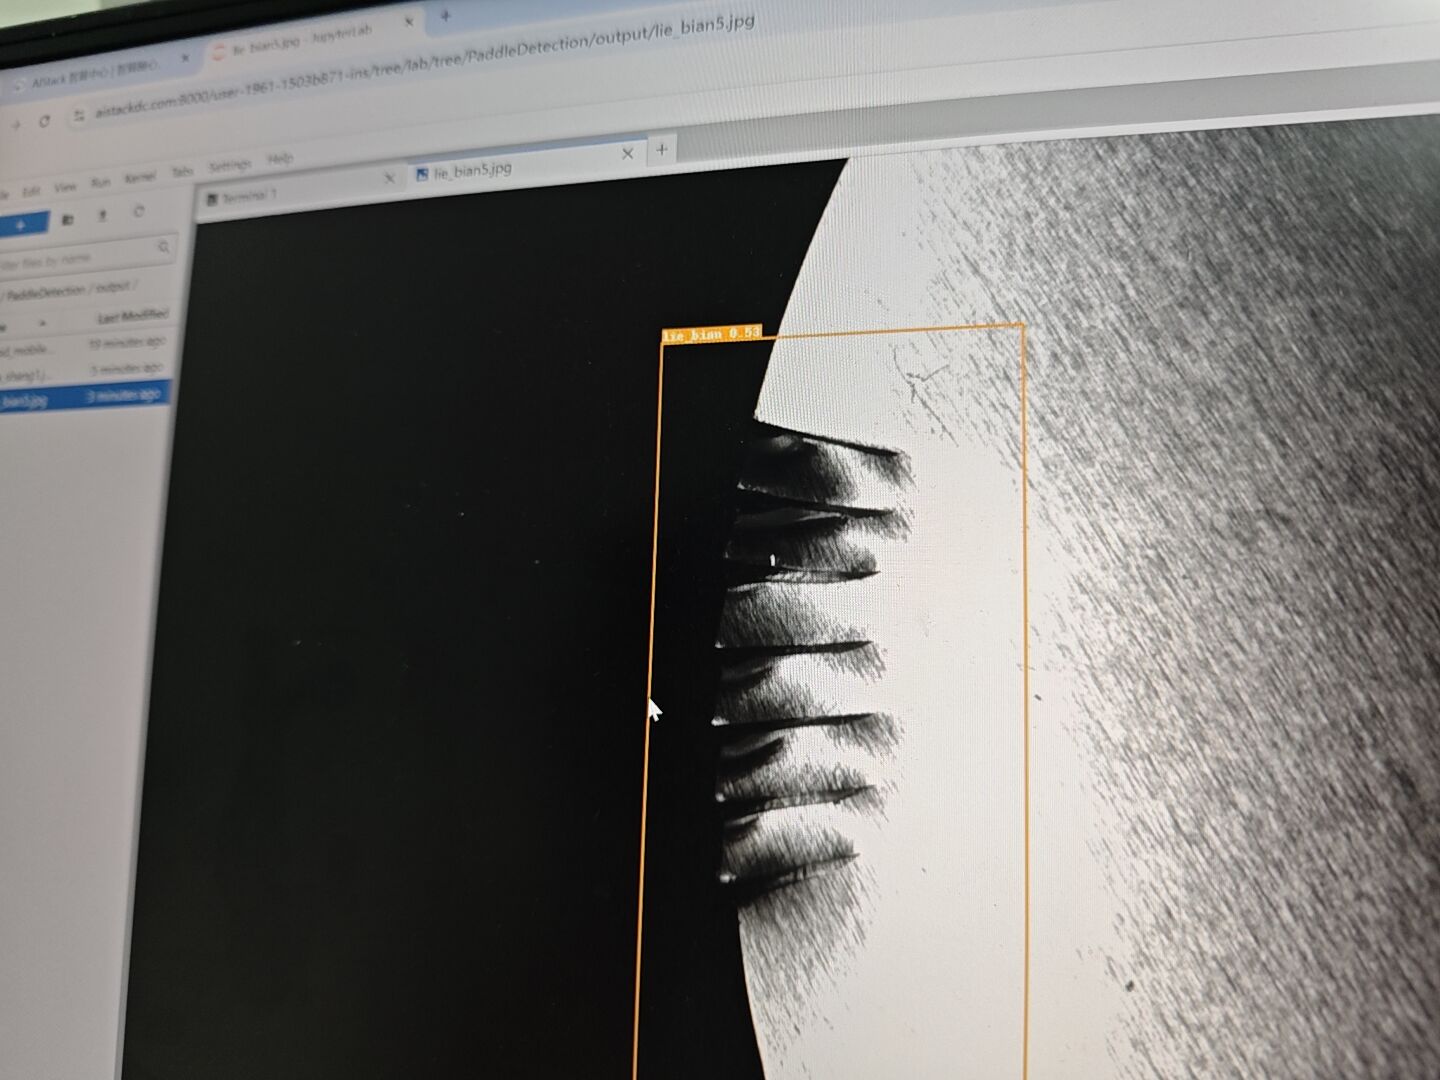Screen dimensions: 1440x1080
Task: Click the '3 minutes ago' highlighted text
Action: tap(124, 396)
